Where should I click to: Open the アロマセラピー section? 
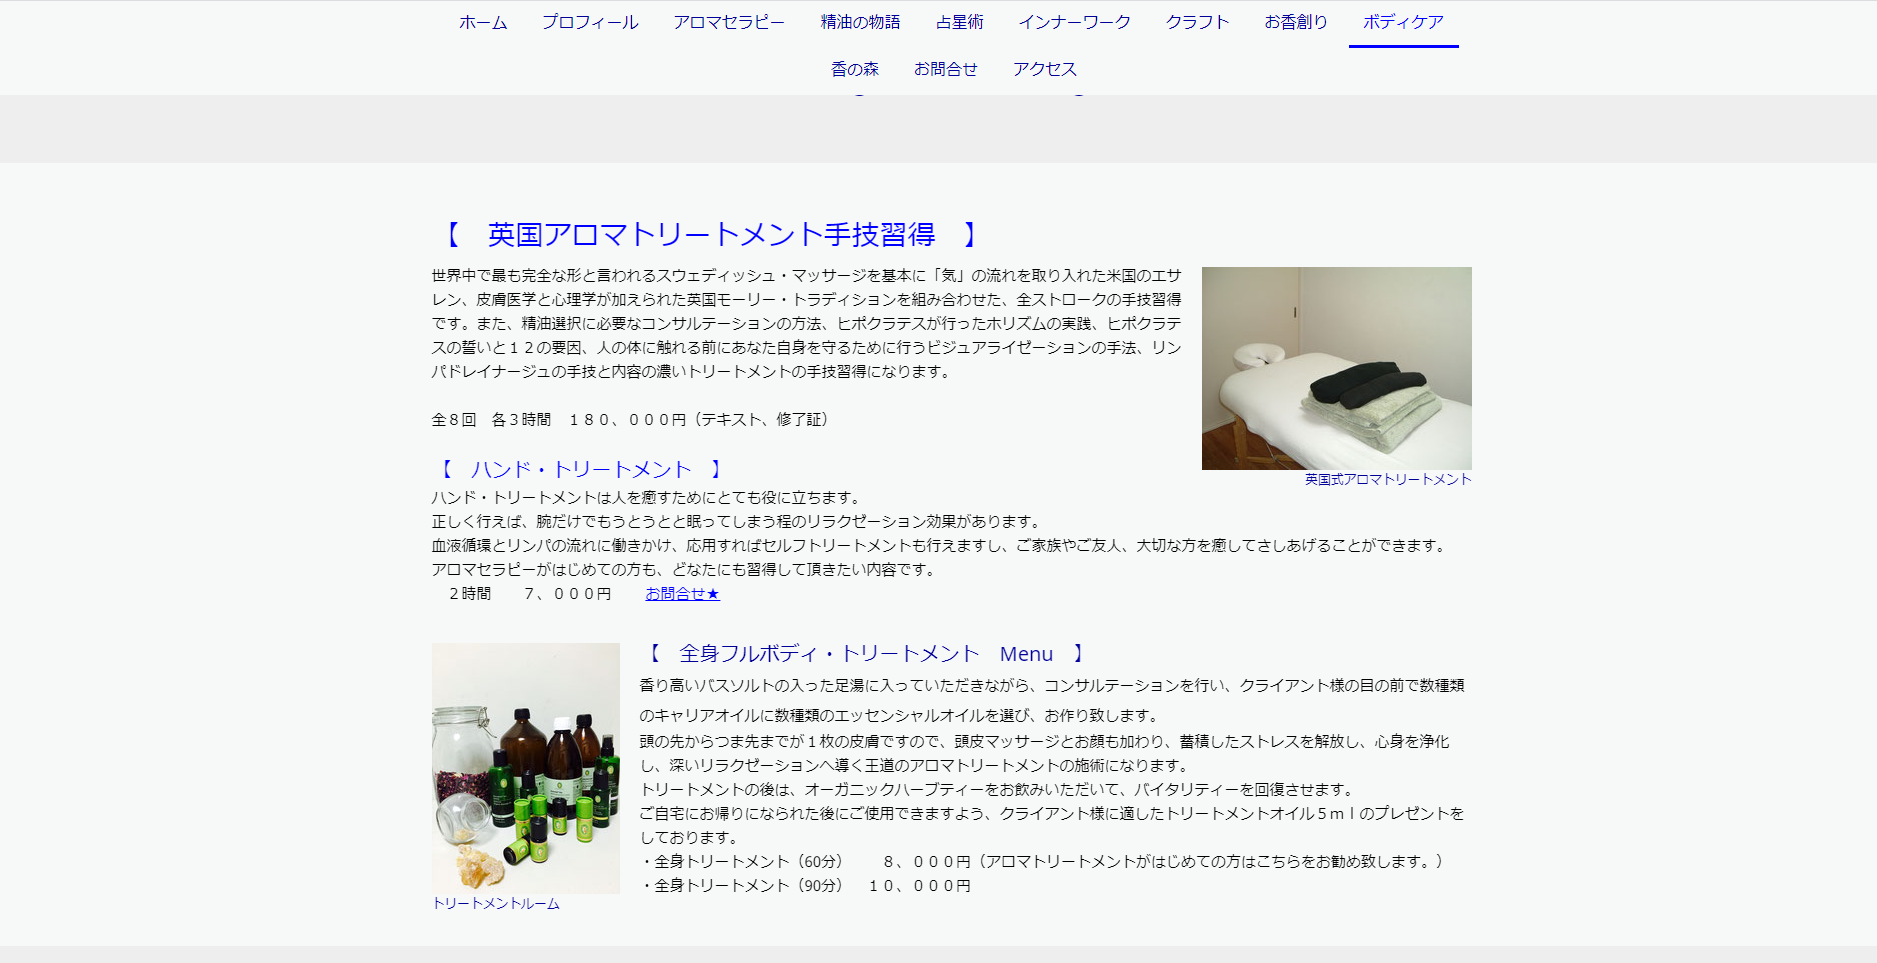pos(729,21)
